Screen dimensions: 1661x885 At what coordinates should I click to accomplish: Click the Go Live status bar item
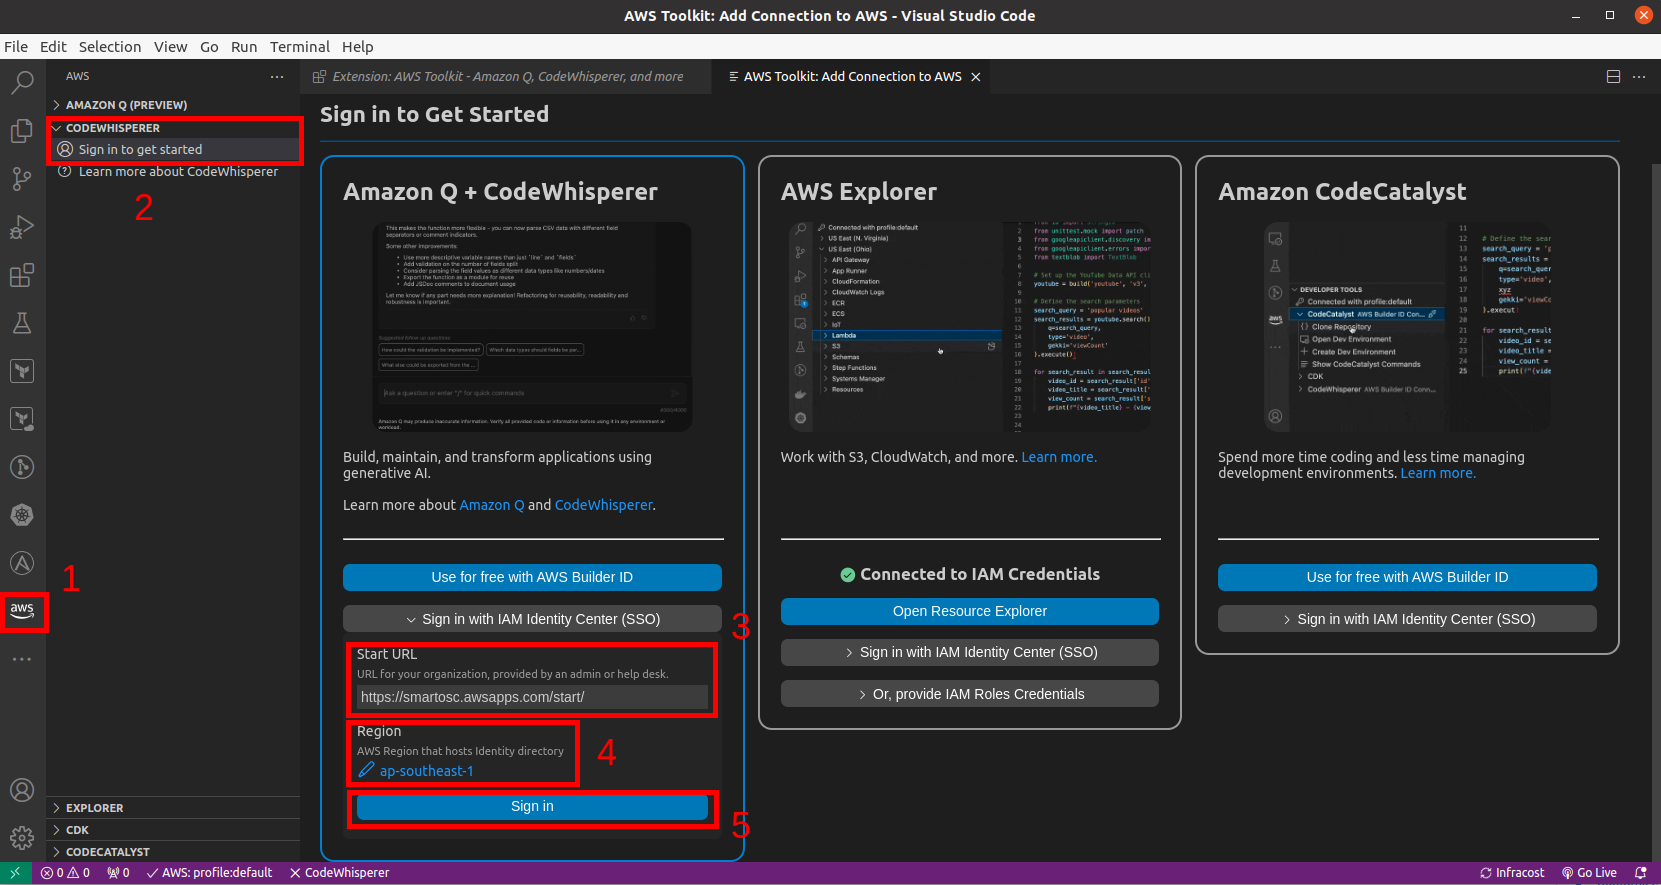point(1589,873)
